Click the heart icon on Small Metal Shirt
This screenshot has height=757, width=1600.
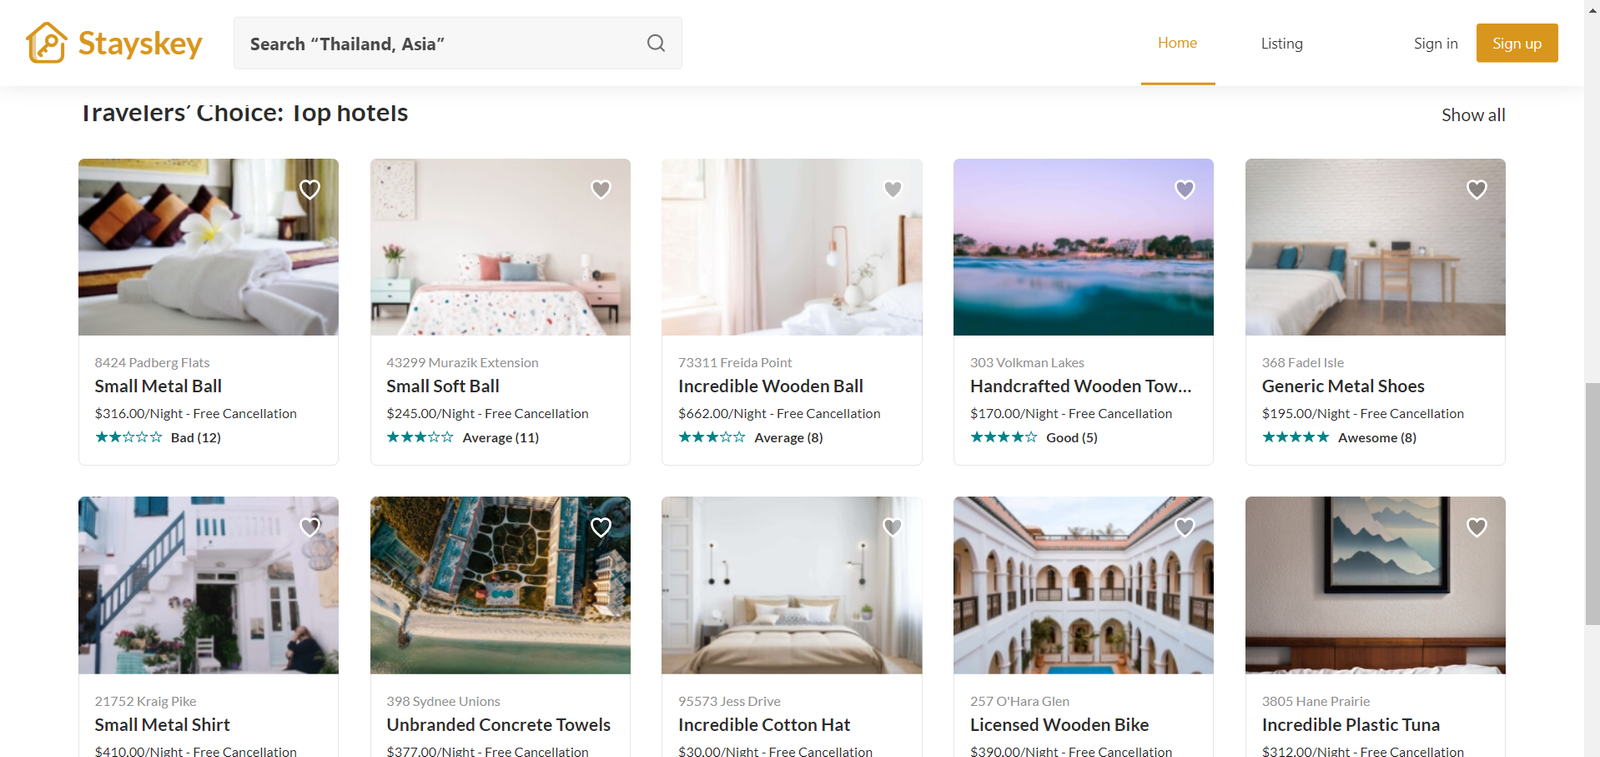(310, 527)
